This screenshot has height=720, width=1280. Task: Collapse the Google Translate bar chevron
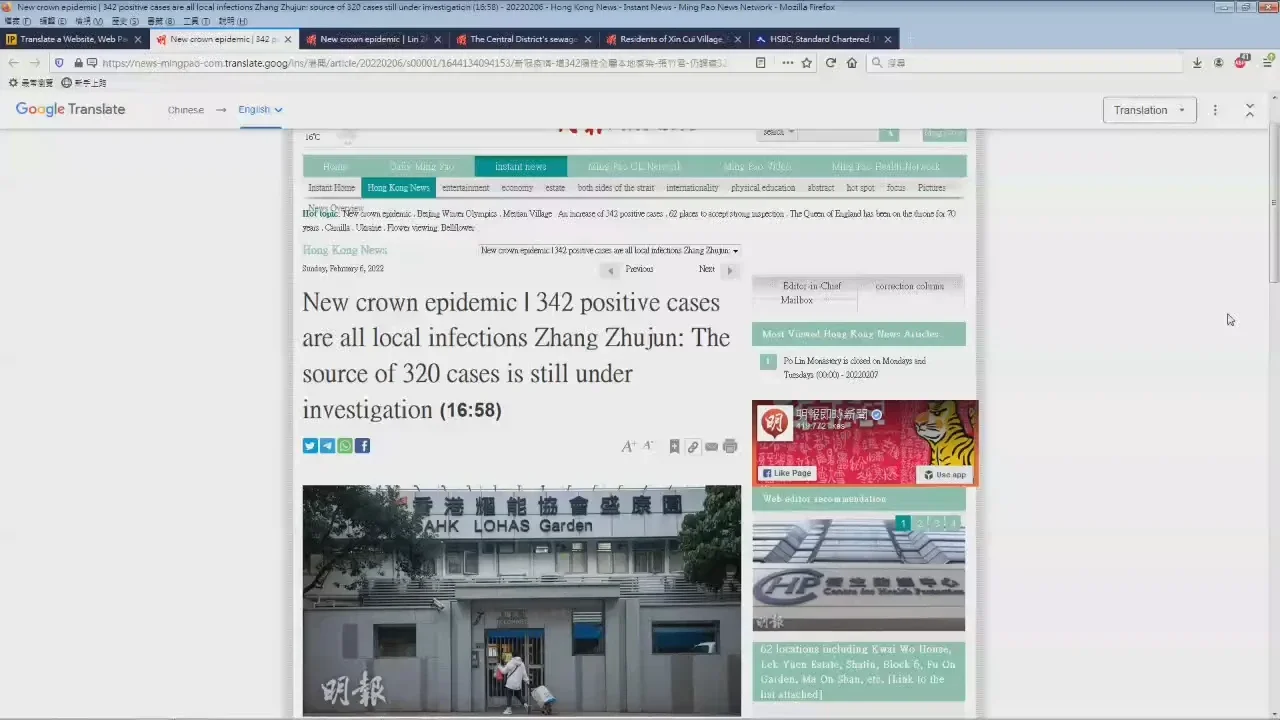pos(1250,110)
